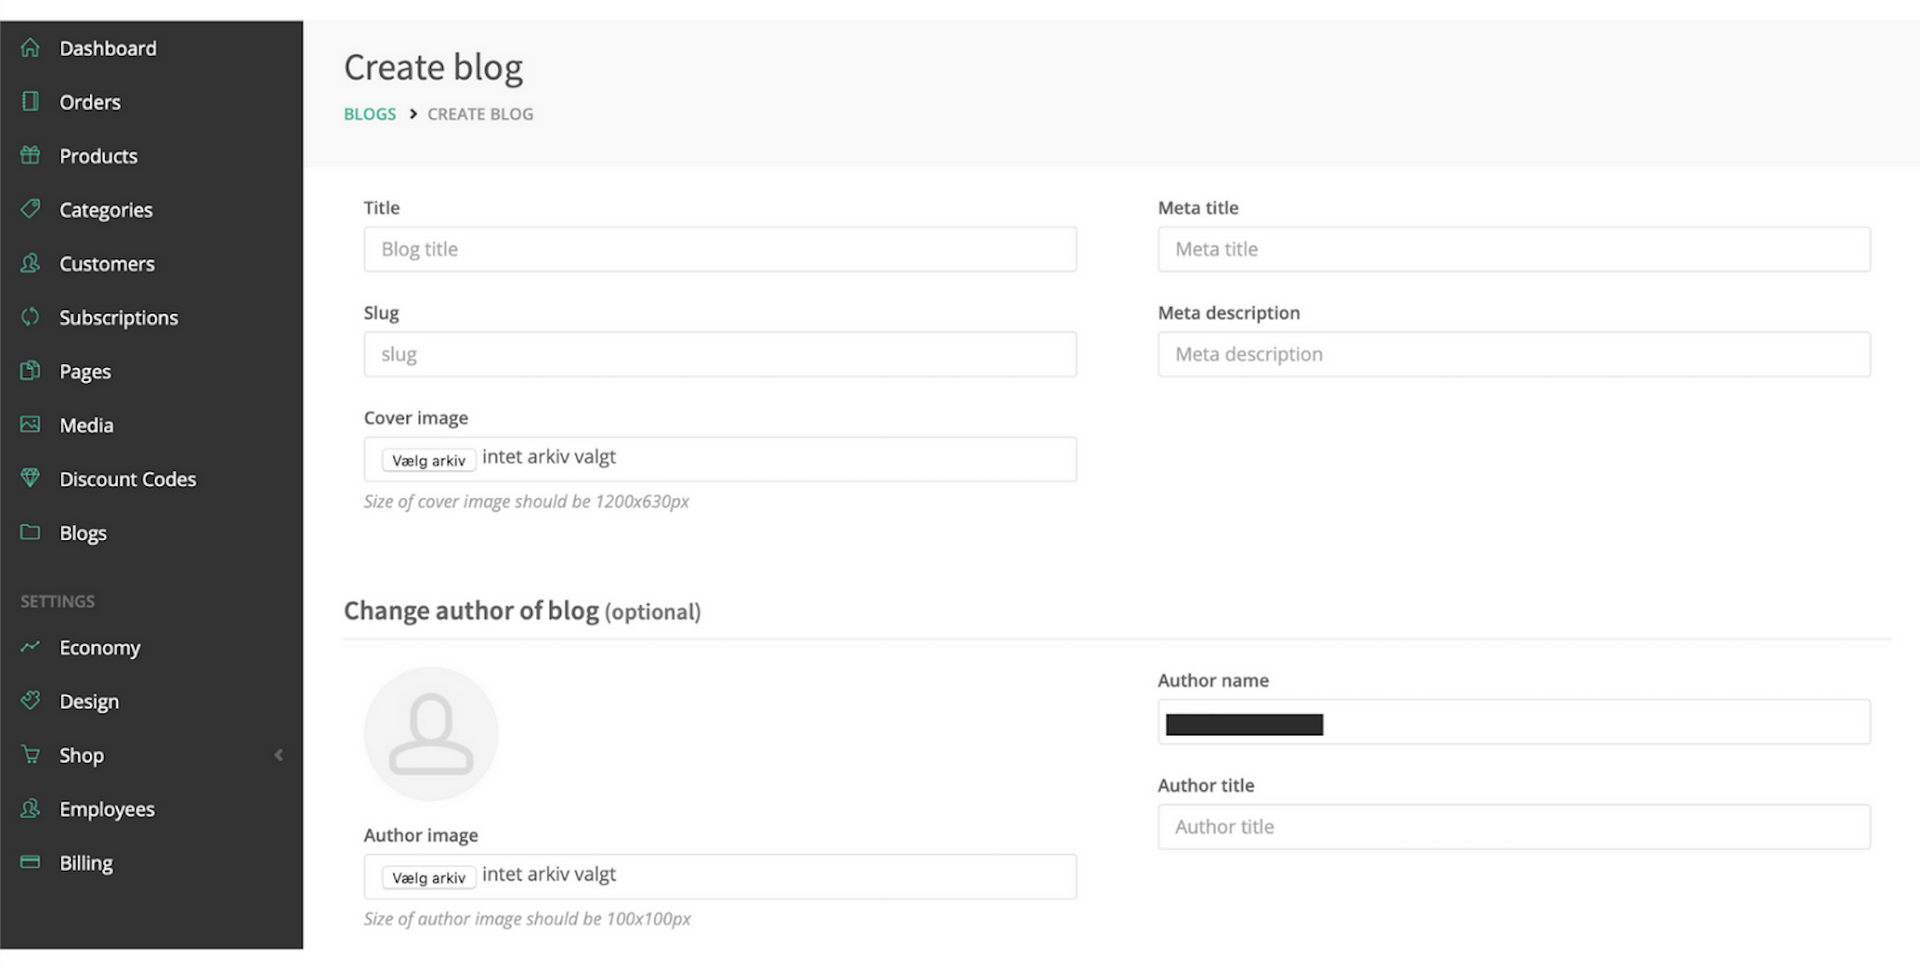Click into the Meta description field
Image resolution: width=1920 pixels, height=968 pixels.
pos(1514,354)
